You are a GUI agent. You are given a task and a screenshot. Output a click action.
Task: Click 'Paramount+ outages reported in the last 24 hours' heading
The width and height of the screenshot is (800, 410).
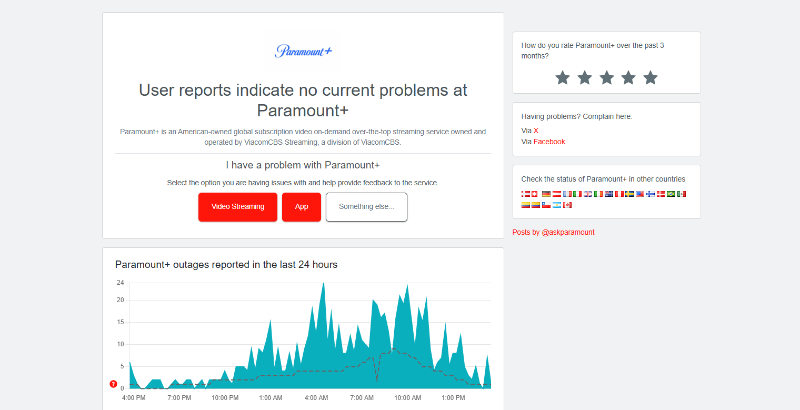tap(227, 265)
